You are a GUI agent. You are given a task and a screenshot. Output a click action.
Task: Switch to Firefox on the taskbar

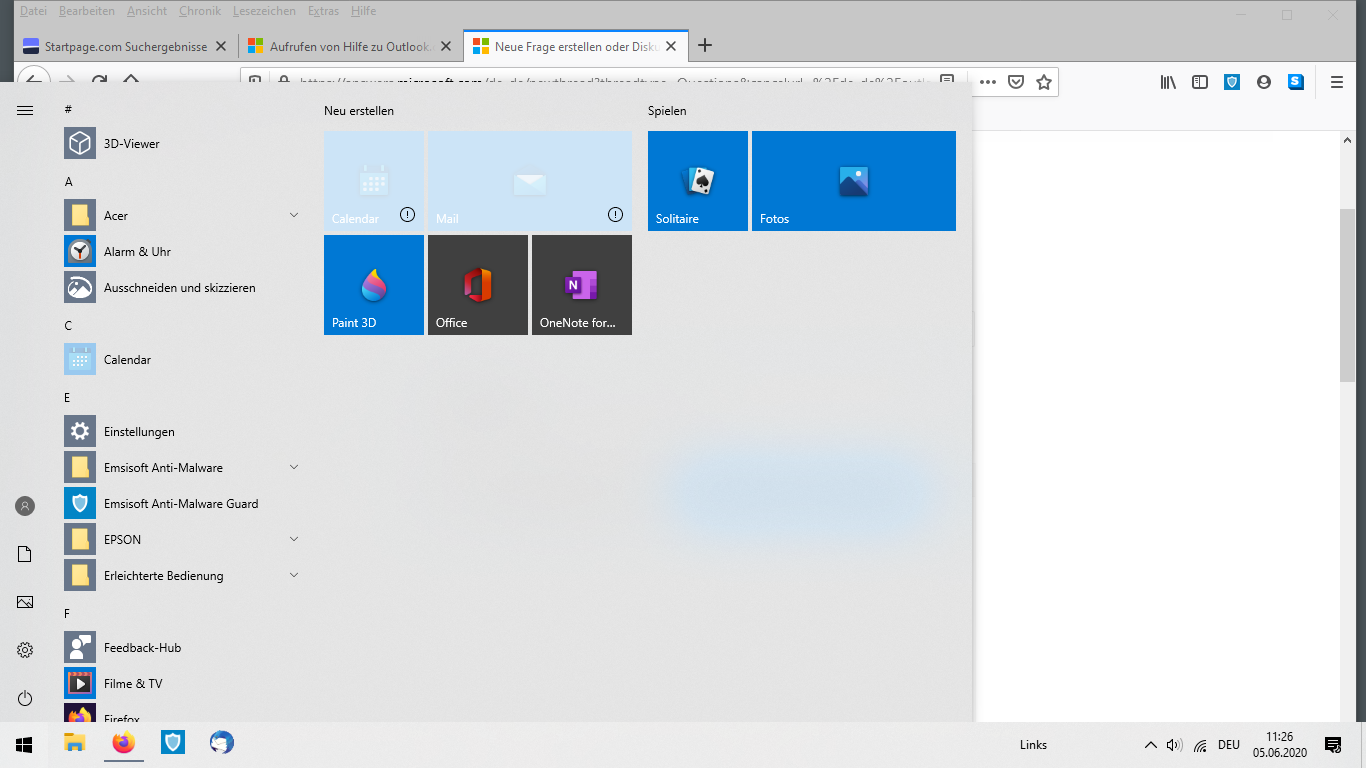pos(123,743)
